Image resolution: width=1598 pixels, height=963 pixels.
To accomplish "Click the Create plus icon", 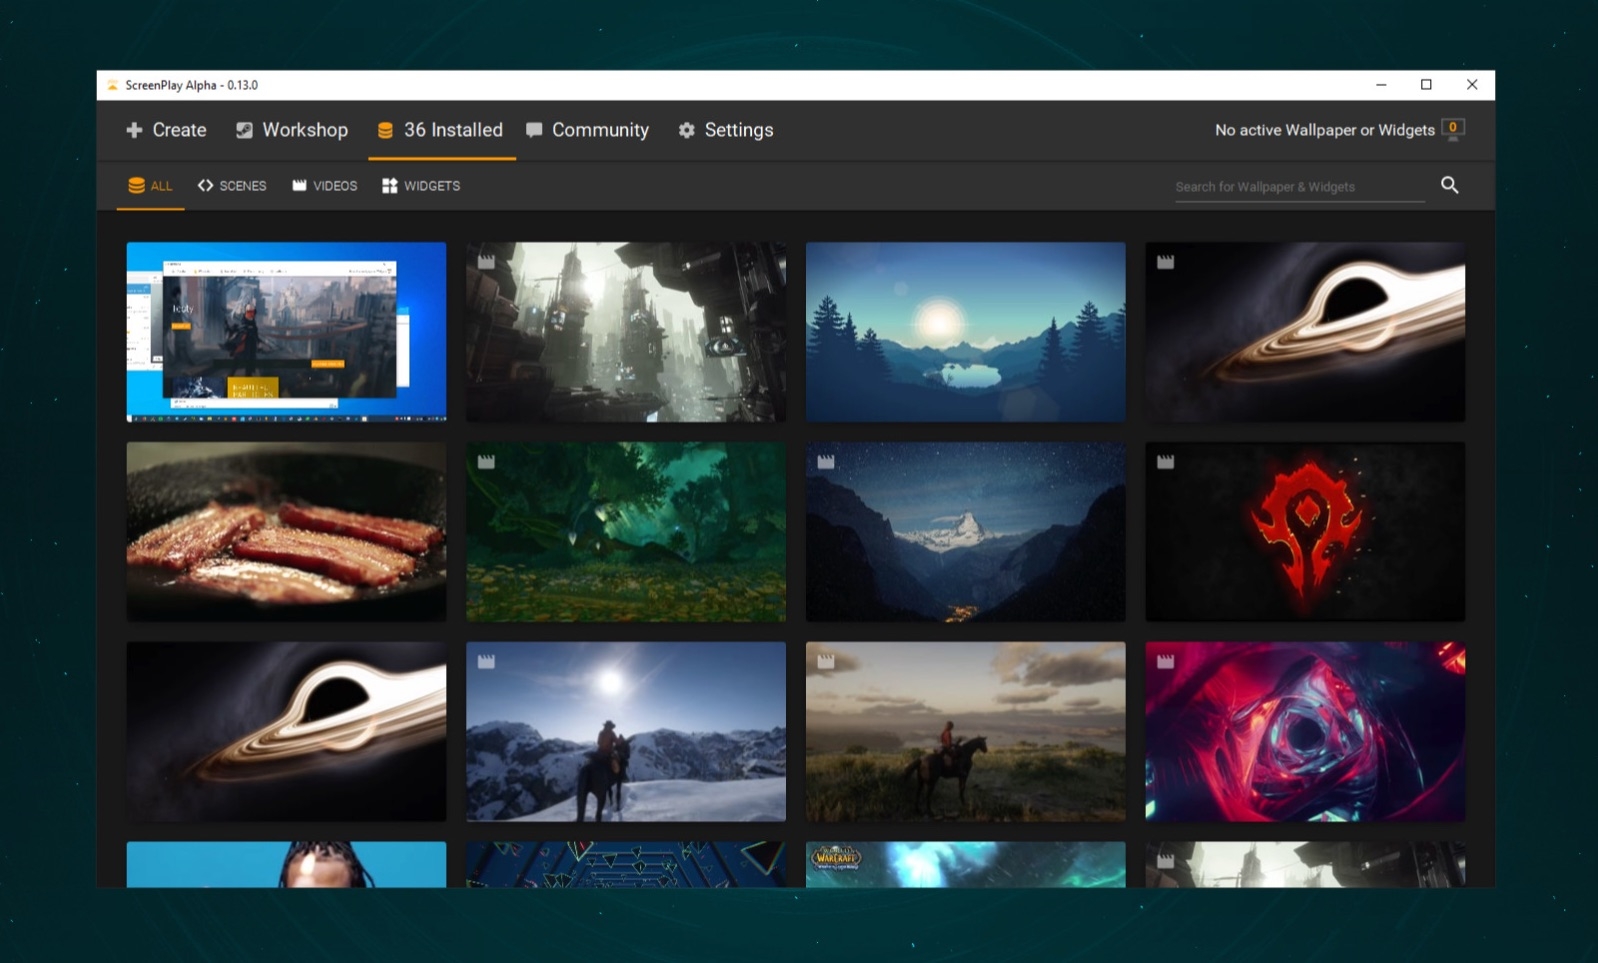I will (x=134, y=130).
